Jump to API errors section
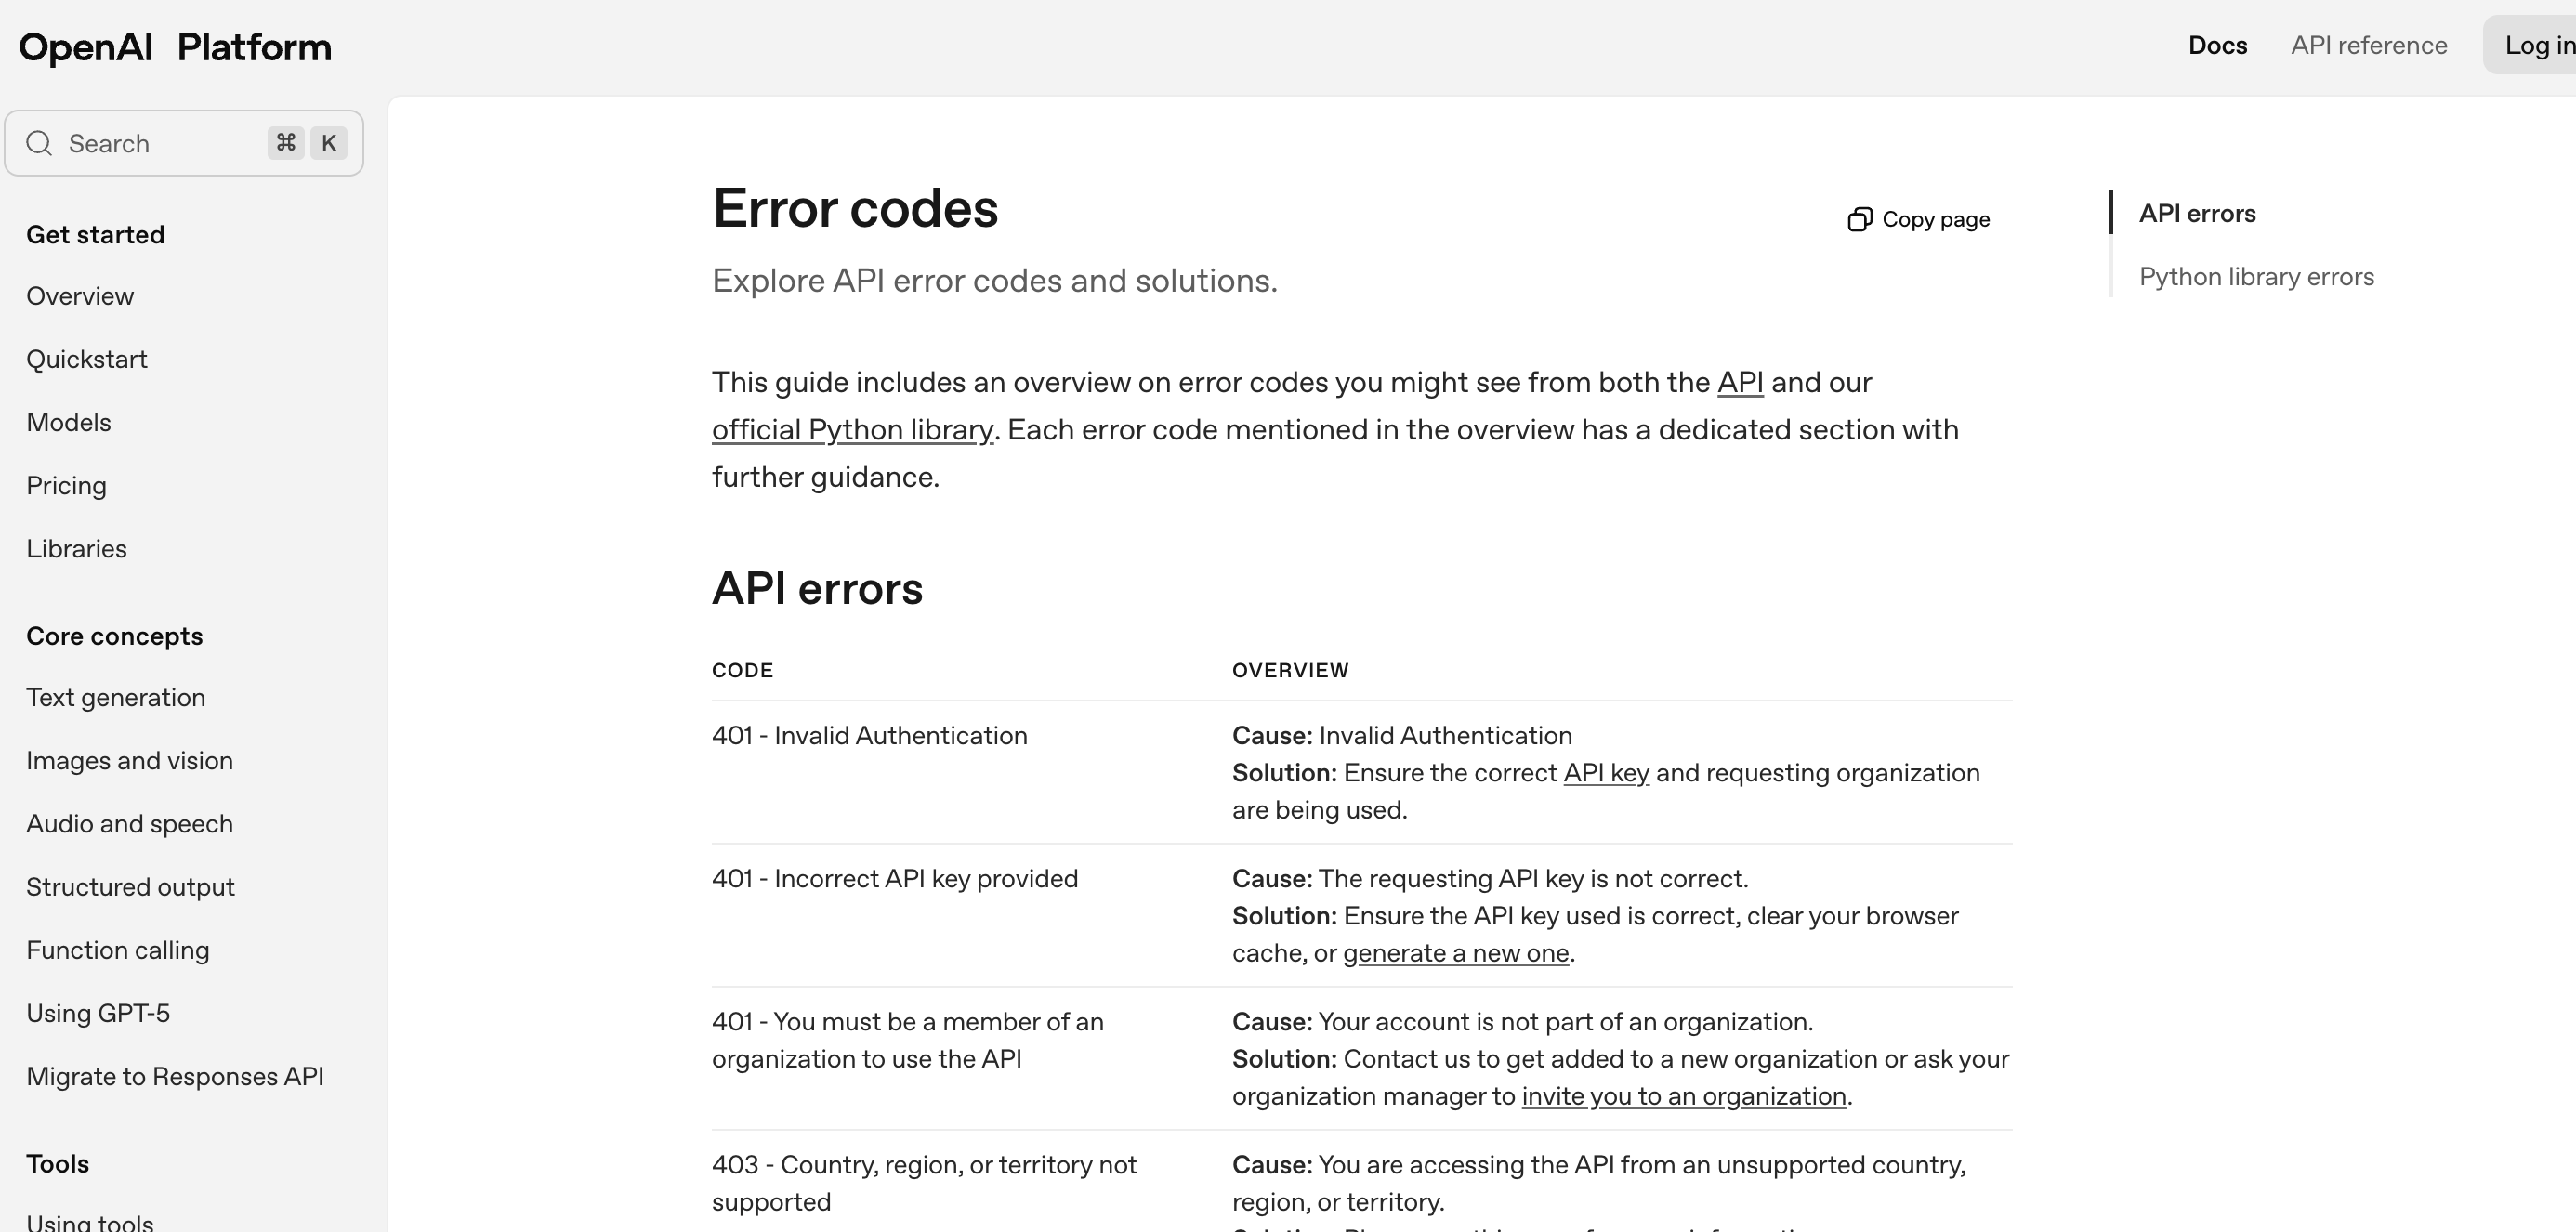The image size is (2576, 1232). click(x=2197, y=213)
